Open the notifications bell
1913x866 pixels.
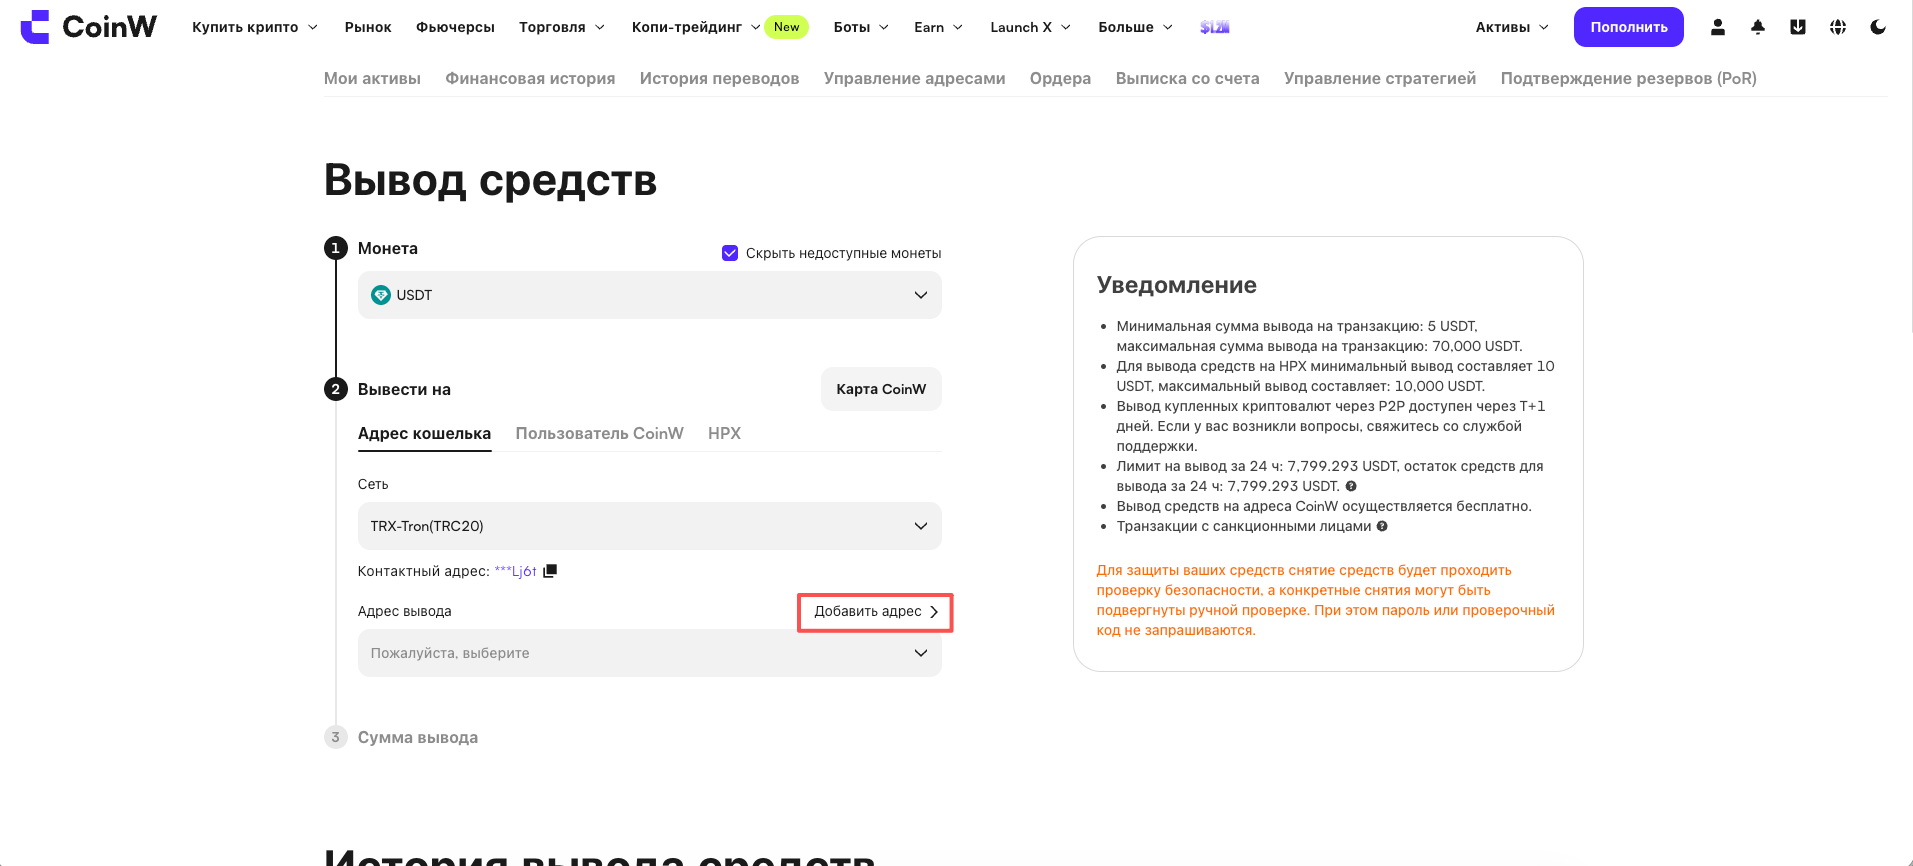(x=1758, y=27)
